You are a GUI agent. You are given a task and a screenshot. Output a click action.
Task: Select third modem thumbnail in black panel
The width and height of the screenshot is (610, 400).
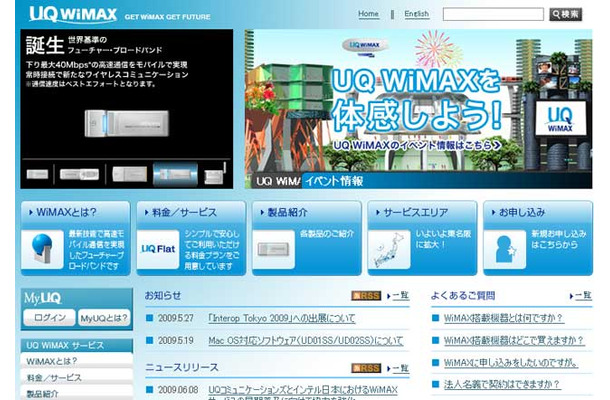[130, 174]
